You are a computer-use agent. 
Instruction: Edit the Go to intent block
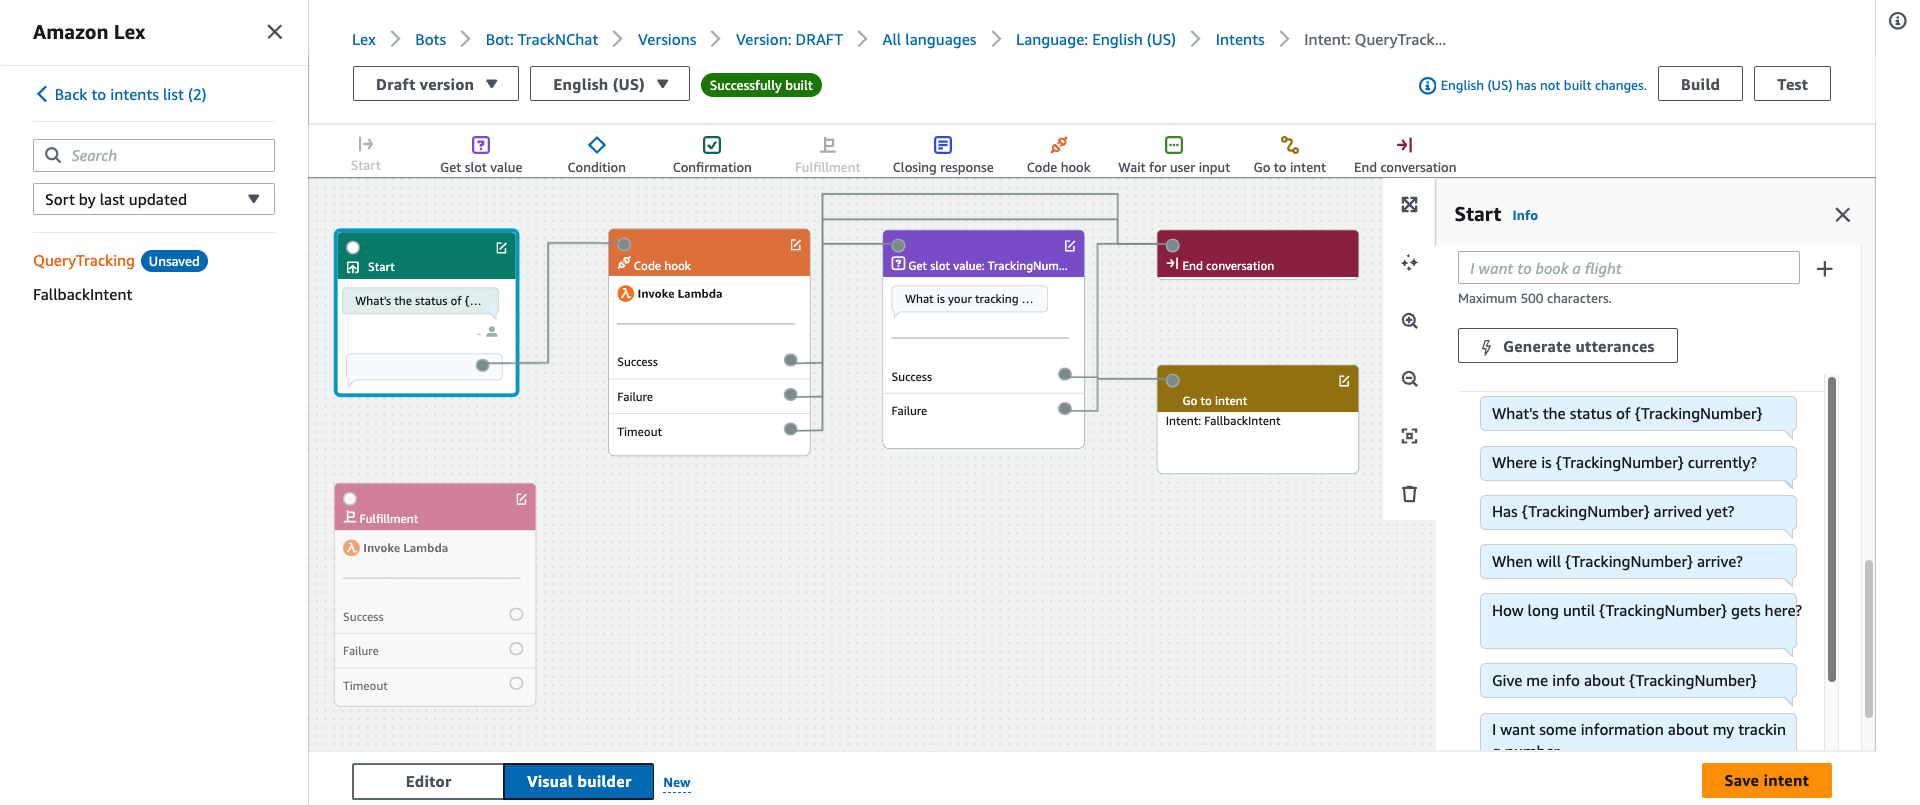pos(1344,381)
